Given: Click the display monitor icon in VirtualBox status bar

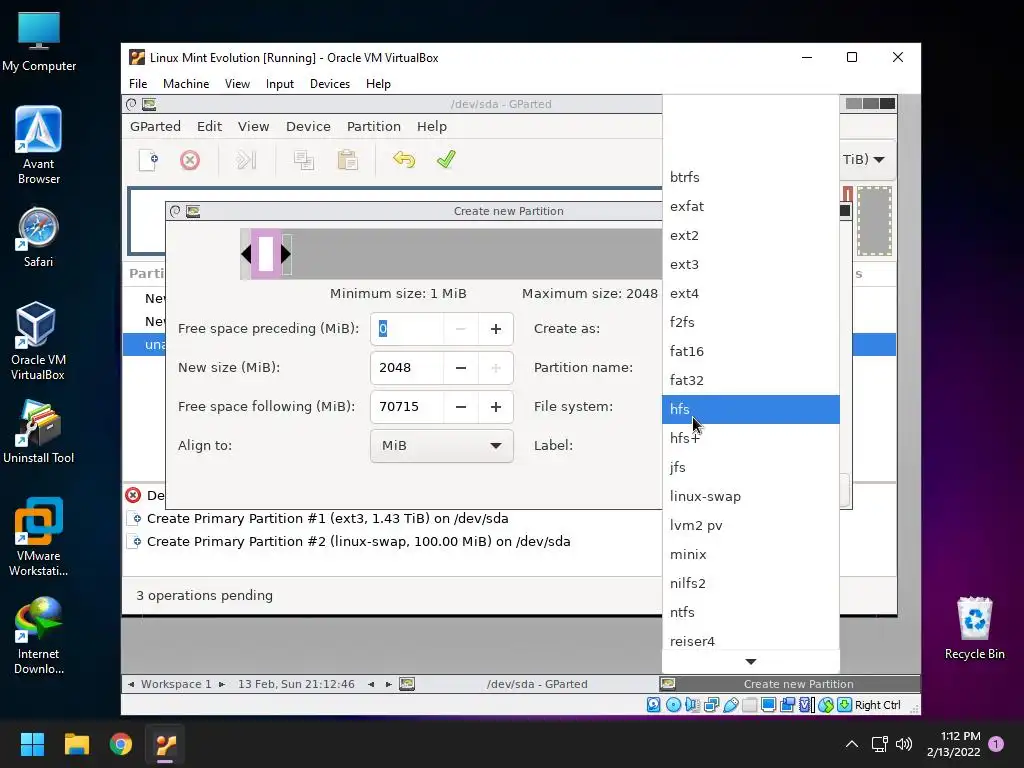Looking at the screenshot, I should click(x=769, y=705).
